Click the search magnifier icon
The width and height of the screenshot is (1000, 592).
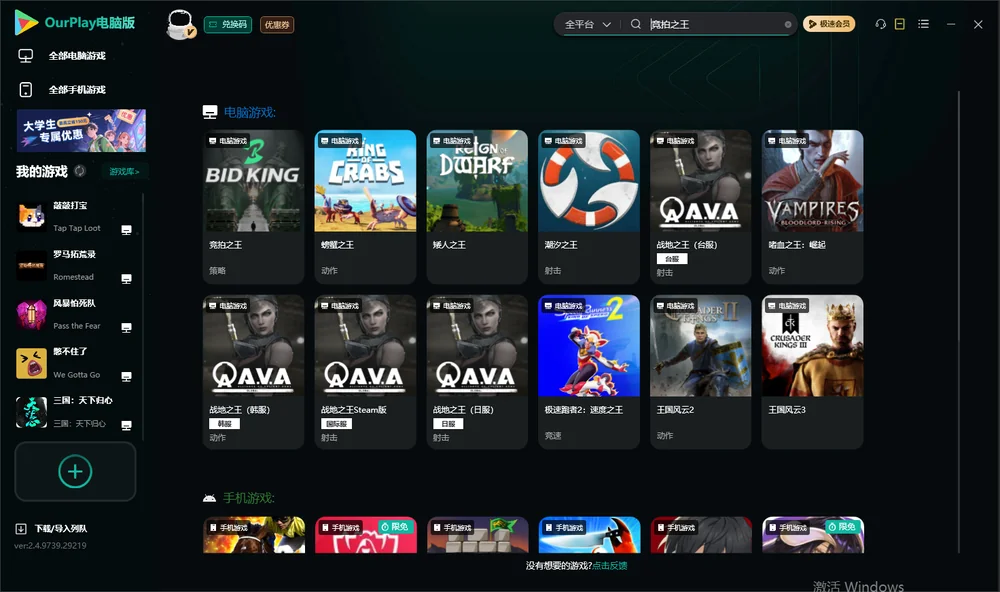click(x=635, y=24)
